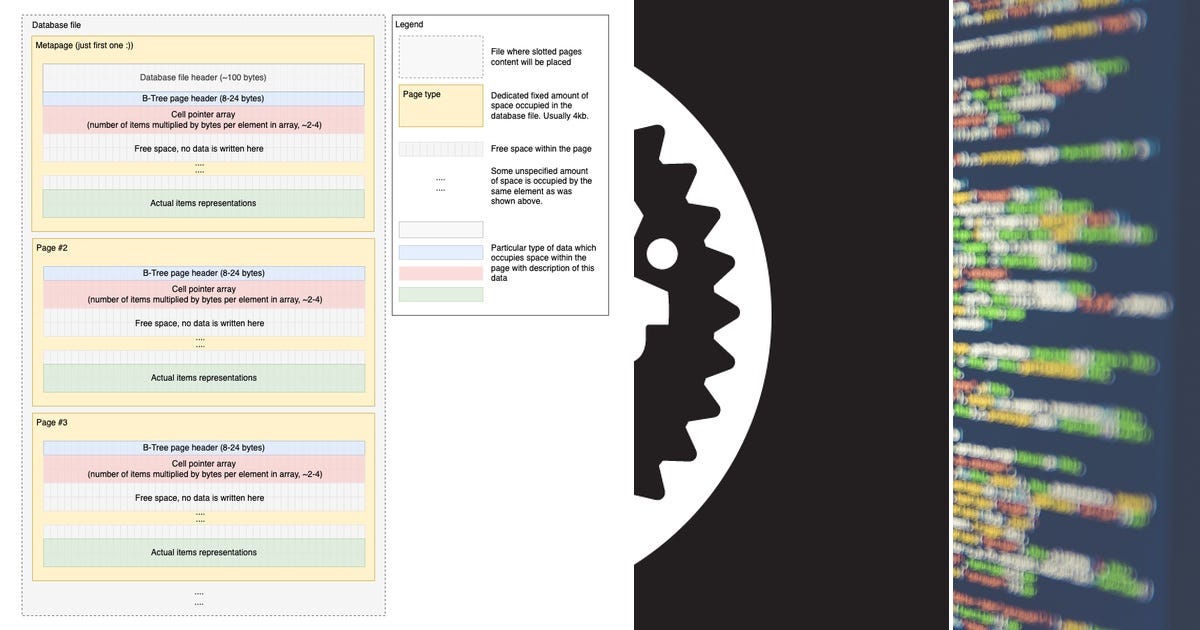This screenshot has width=1200, height=630.
Task: Click the striped free space legend swatch
Action: tap(440, 148)
